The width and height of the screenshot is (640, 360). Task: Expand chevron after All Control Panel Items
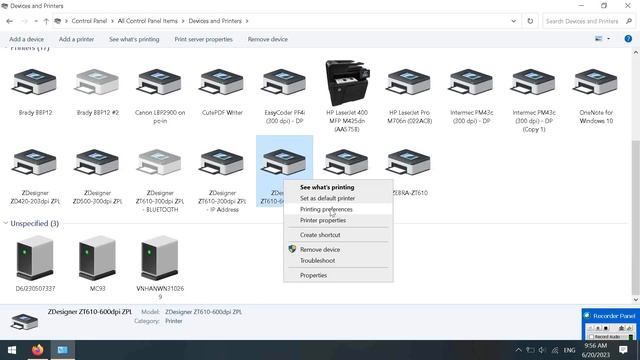click(x=183, y=21)
